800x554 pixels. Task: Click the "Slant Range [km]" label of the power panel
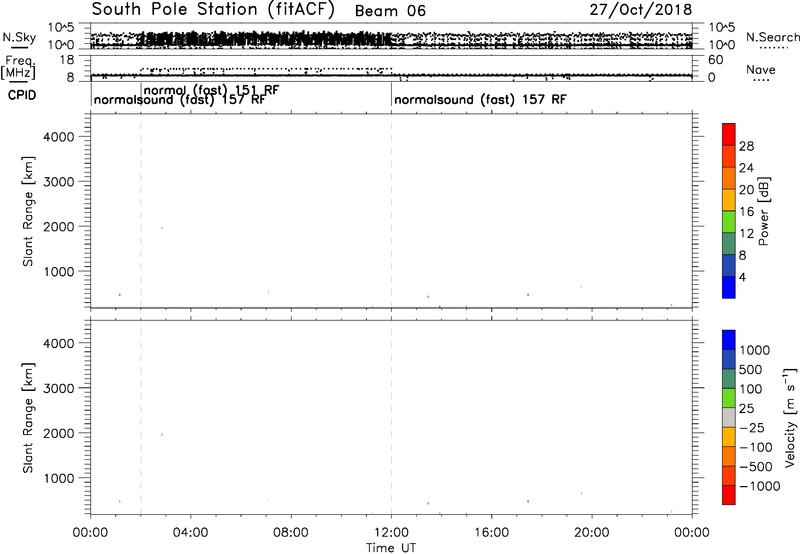pyautogui.click(x=28, y=211)
